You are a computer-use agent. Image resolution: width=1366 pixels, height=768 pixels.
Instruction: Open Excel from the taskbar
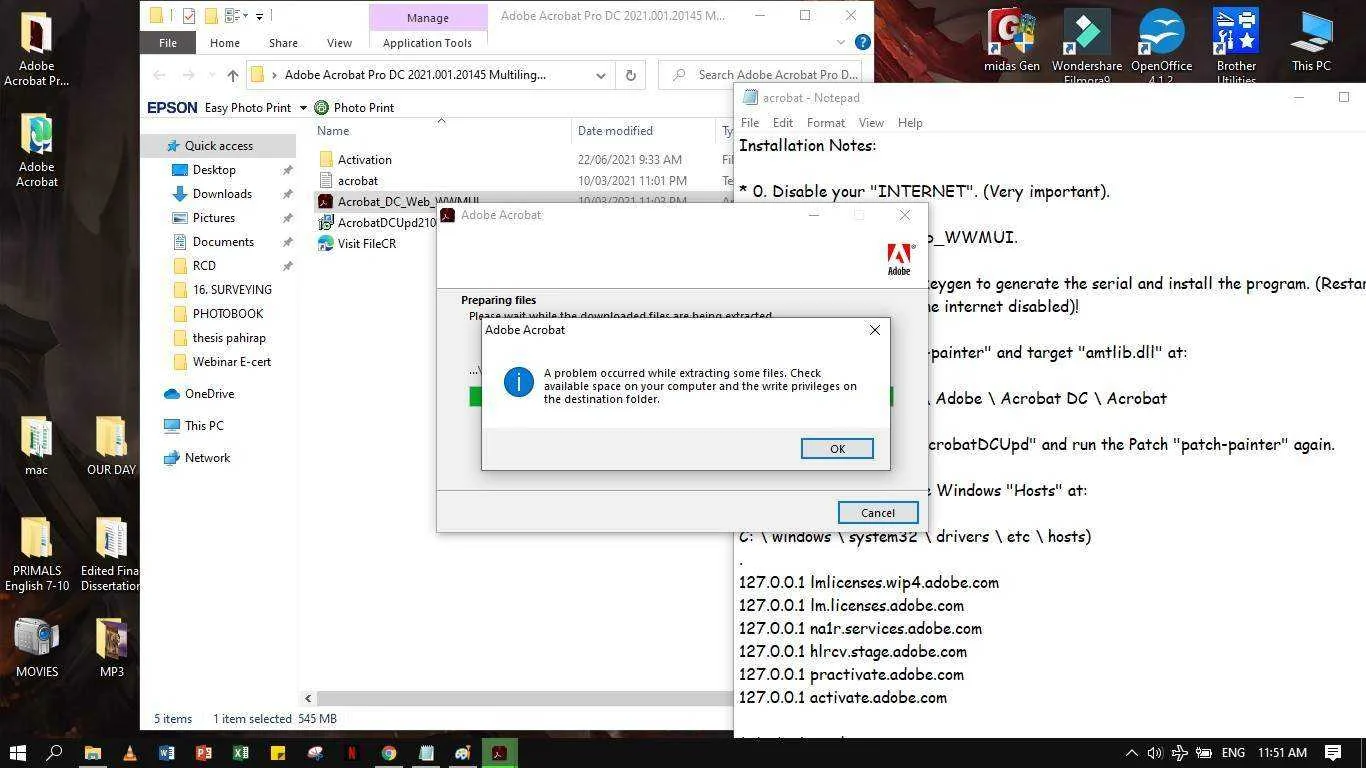click(240, 753)
